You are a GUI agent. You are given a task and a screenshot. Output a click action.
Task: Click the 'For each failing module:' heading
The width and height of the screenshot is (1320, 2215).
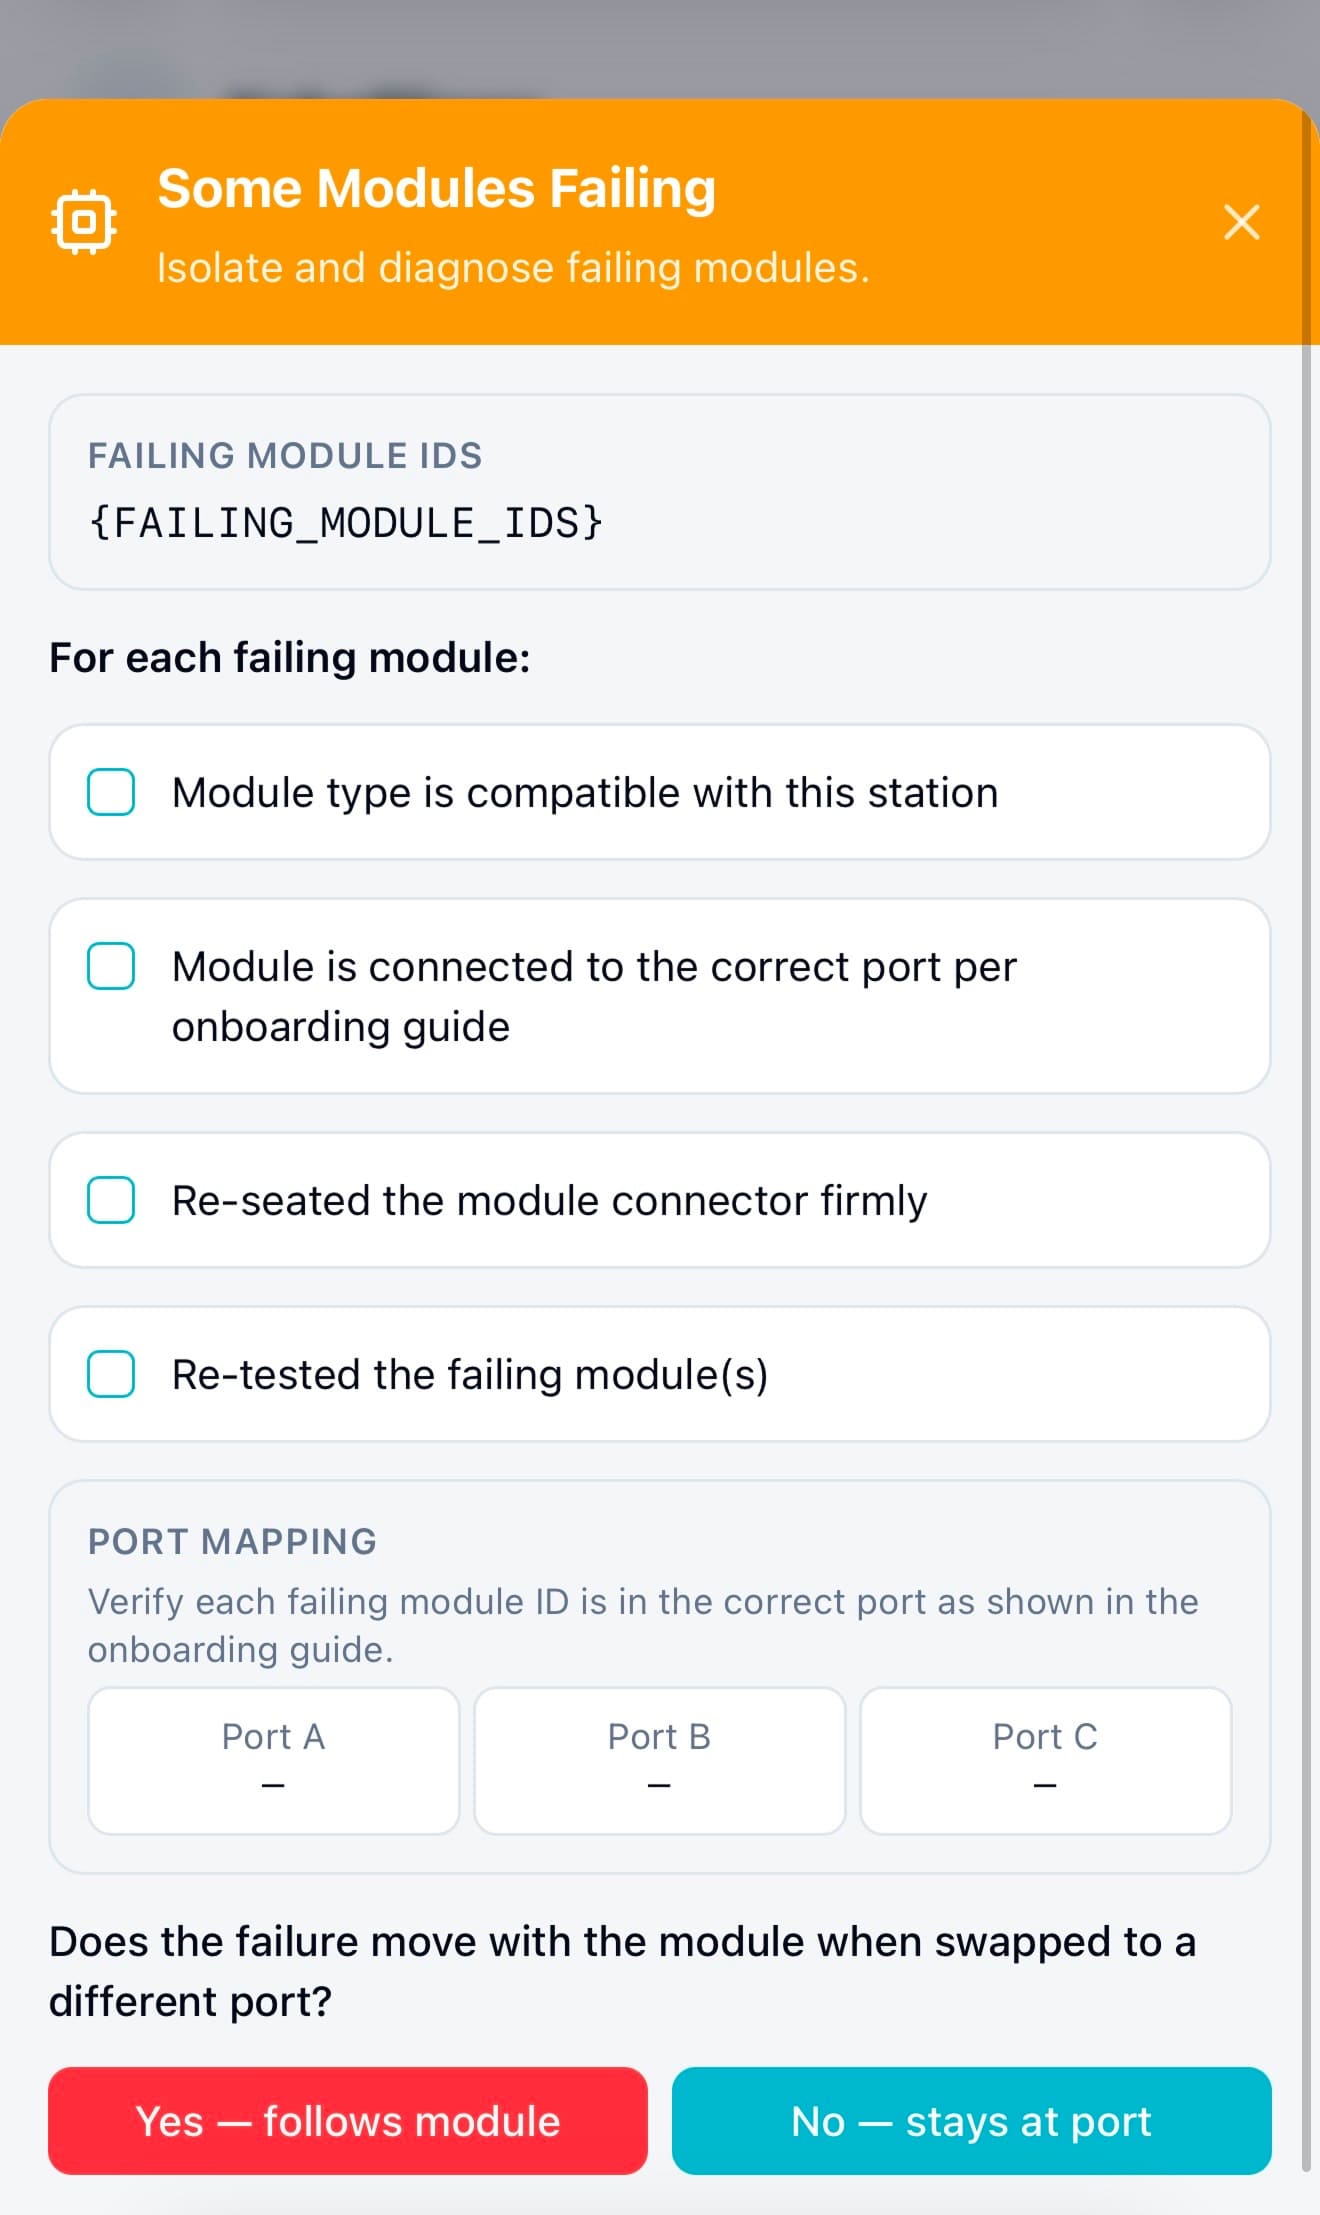(289, 658)
